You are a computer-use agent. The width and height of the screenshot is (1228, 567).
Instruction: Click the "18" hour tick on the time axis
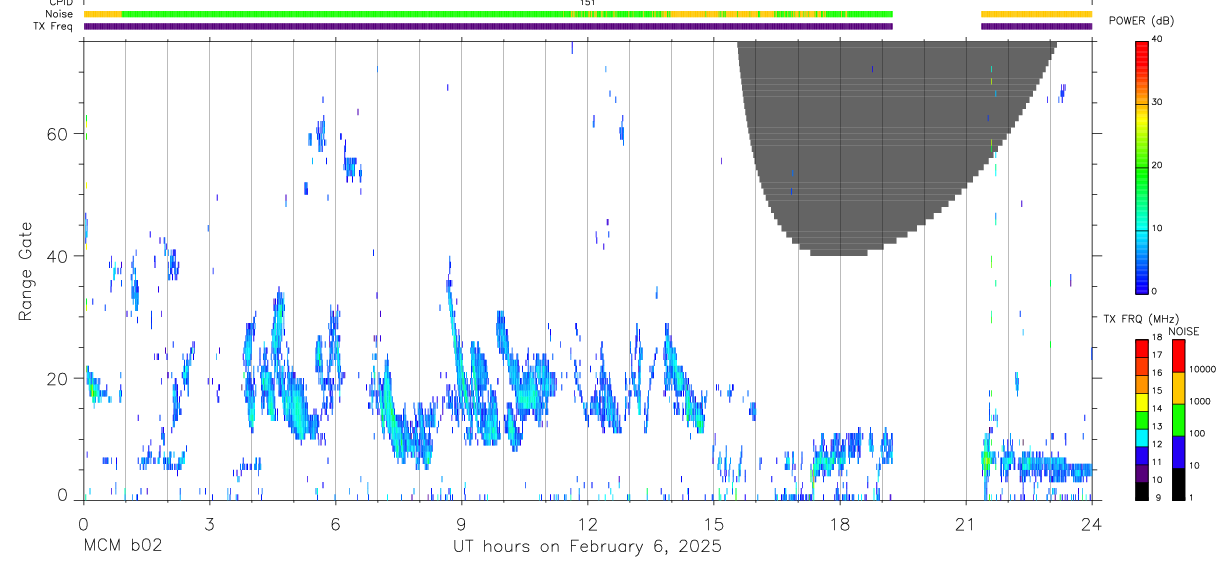click(839, 524)
